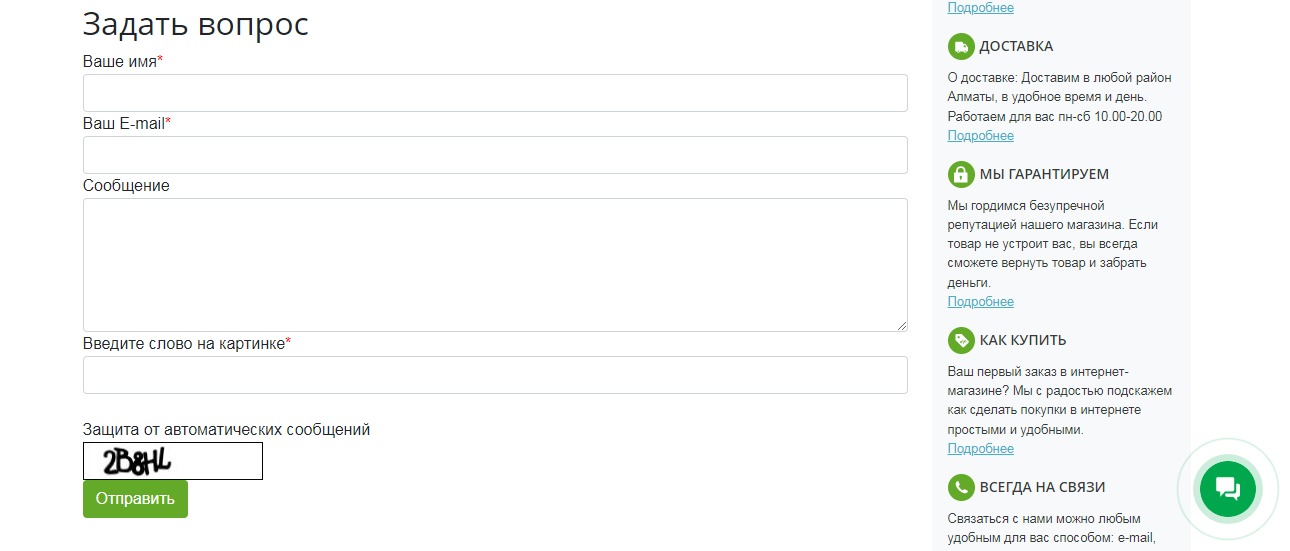Open Подробнее link under ДОСТАВКА
This screenshot has width=1290, height=551.
click(980, 136)
